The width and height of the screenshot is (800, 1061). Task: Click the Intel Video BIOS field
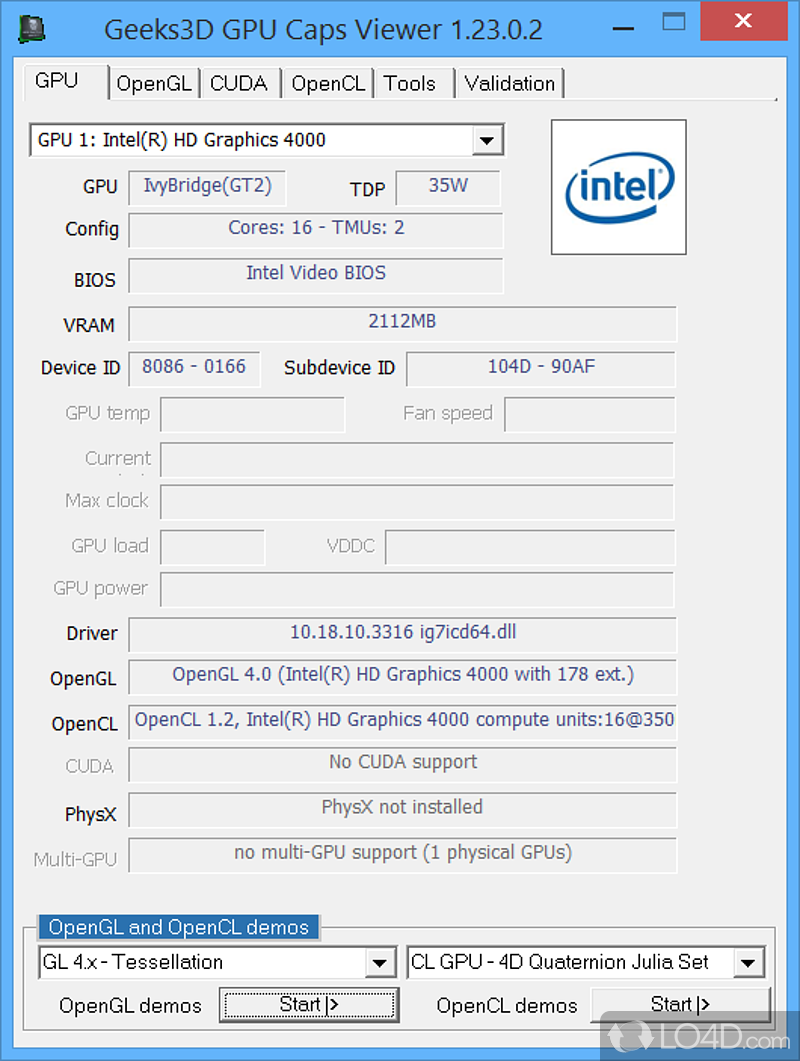coord(316,275)
